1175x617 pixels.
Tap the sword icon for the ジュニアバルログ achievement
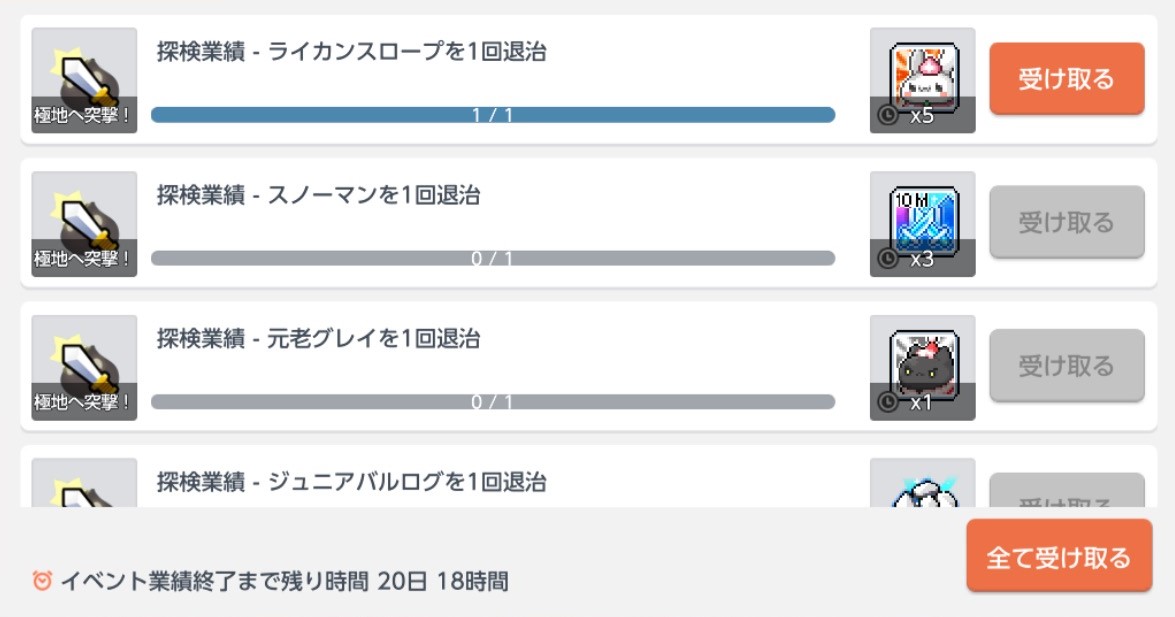(84, 483)
